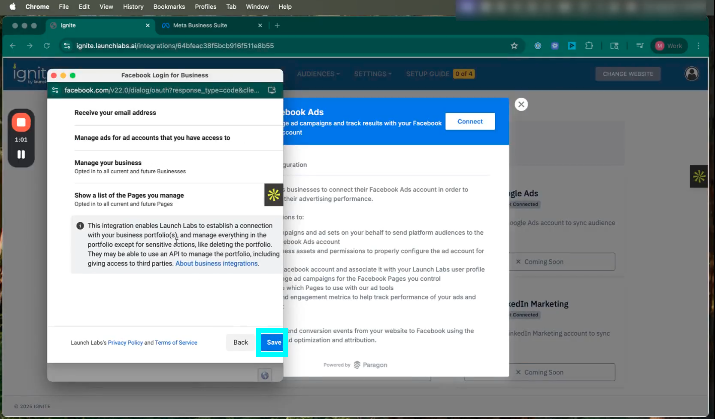Pause the screen recording
Viewport: 715px width, 419px height.
coord(21,155)
